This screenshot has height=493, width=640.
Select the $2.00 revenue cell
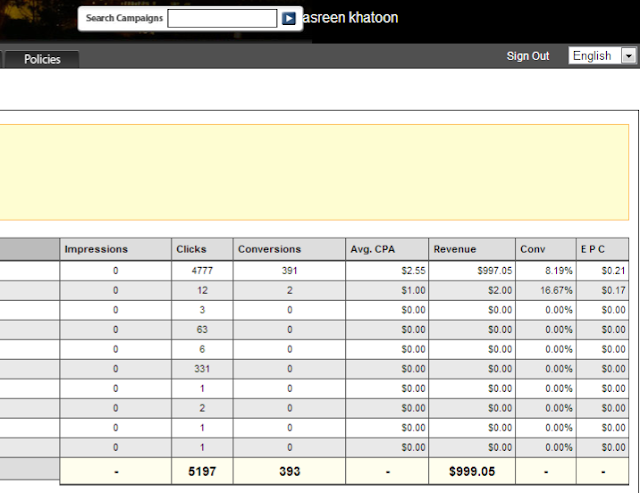click(x=472, y=290)
